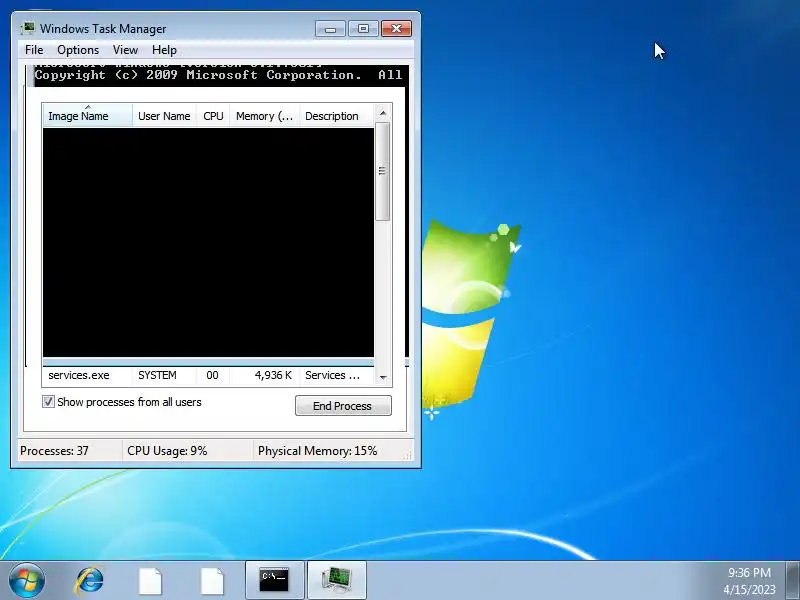
Task: Click process list scrollbar down arrow
Action: click(x=383, y=378)
